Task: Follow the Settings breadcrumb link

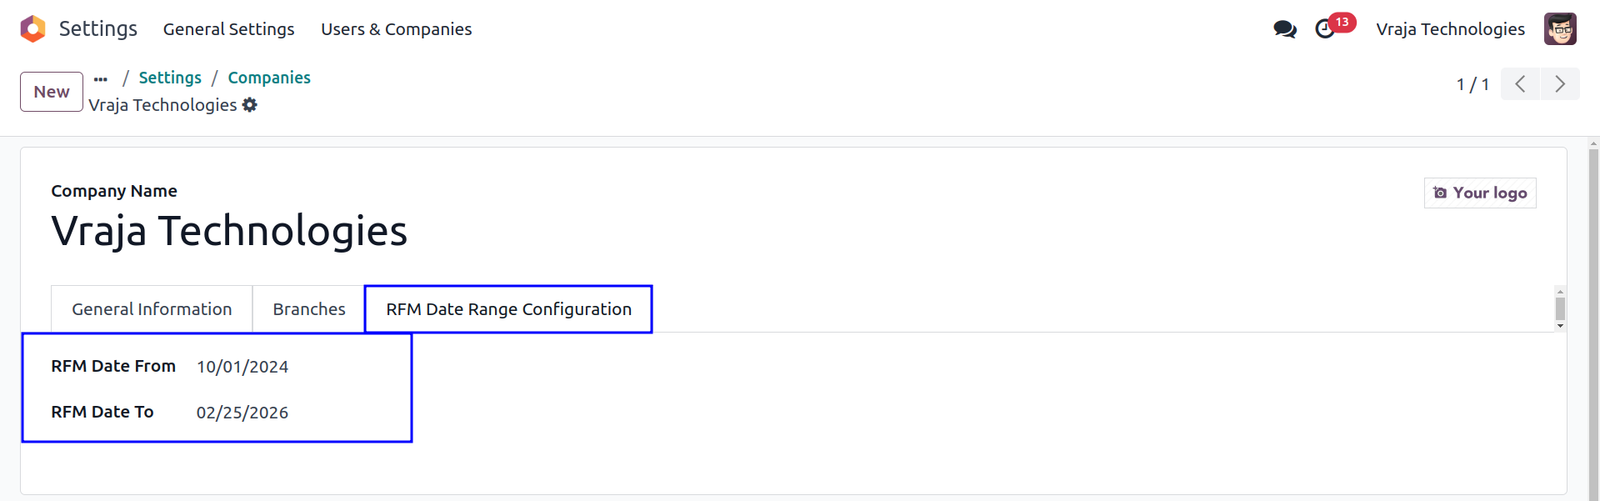Action: coord(170,78)
